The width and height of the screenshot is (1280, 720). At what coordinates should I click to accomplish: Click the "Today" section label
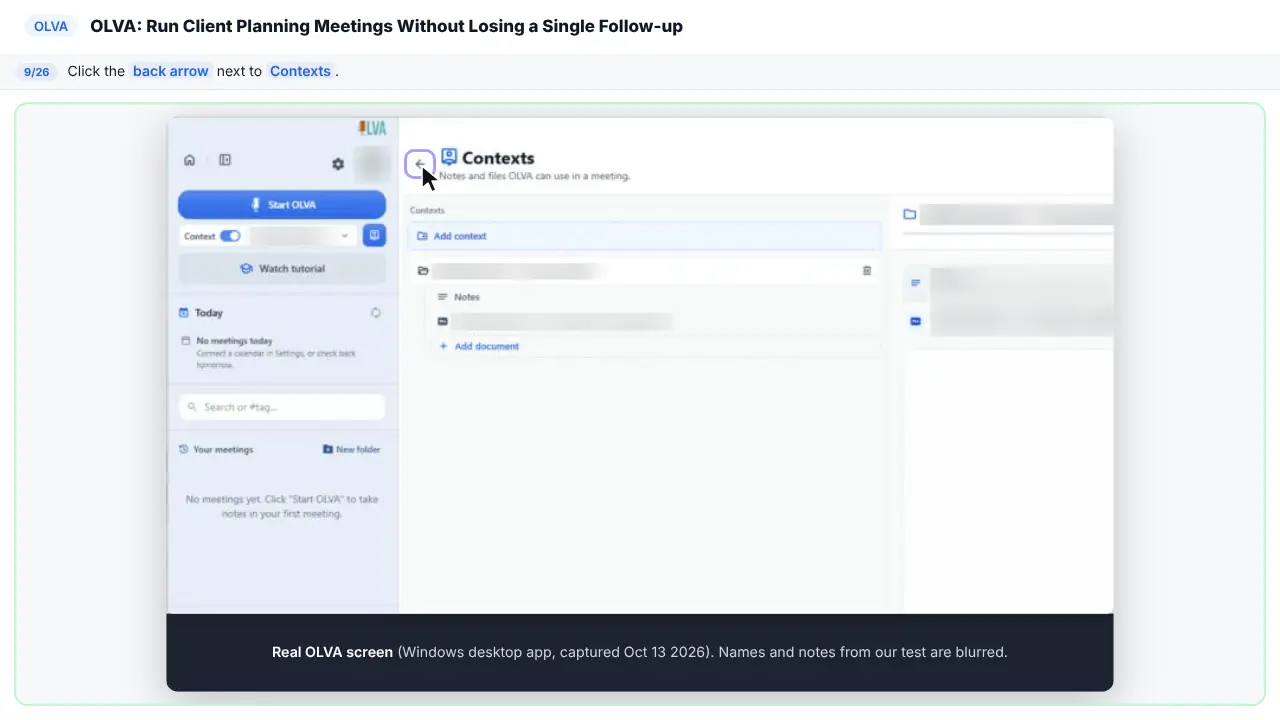[x=209, y=313]
